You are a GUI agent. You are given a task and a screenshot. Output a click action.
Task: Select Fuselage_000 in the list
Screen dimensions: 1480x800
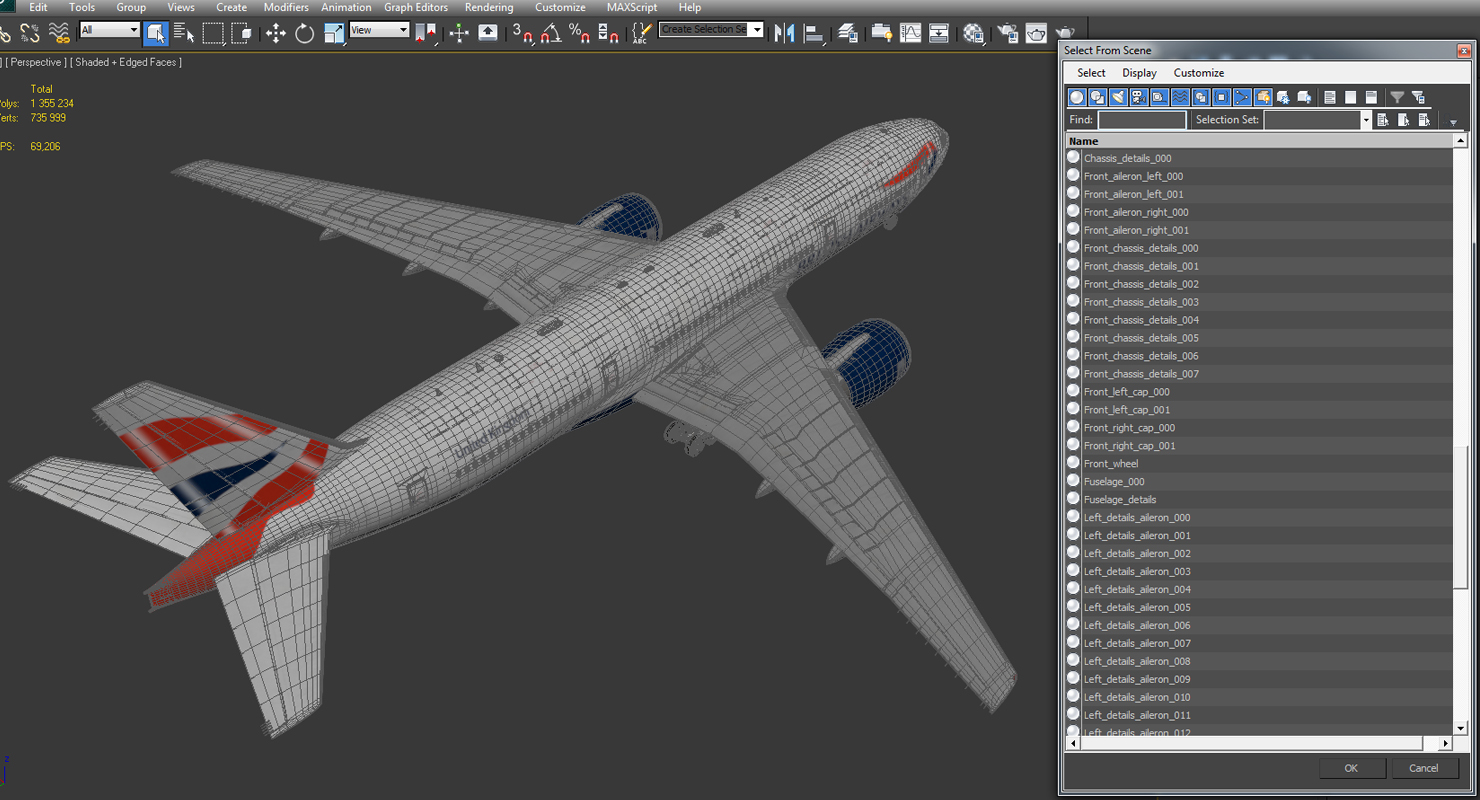point(1259,482)
